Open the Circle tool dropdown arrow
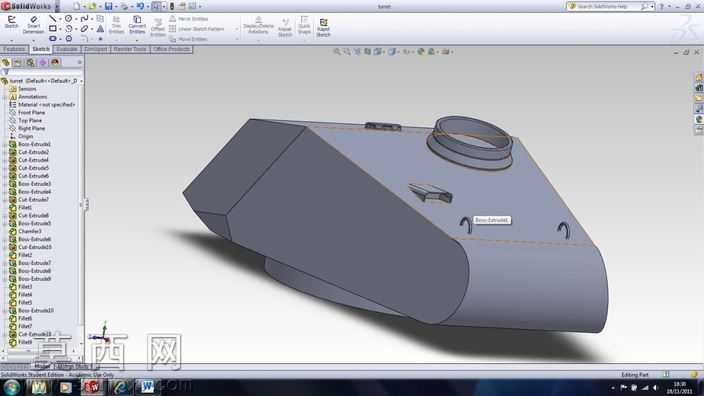Screen dimensions: 704x396 [75, 19]
